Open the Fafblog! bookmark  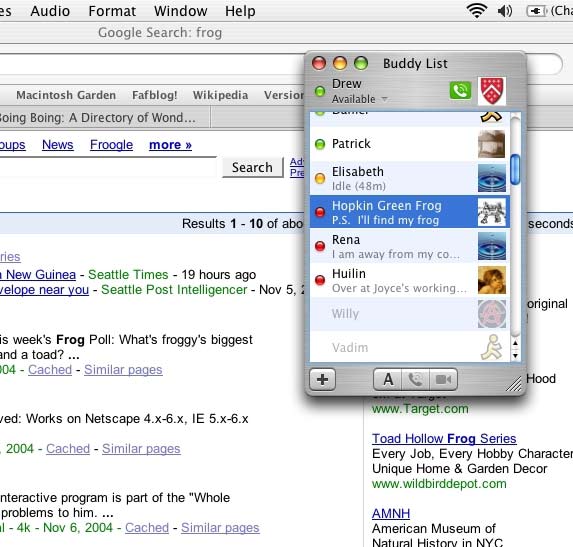155,95
